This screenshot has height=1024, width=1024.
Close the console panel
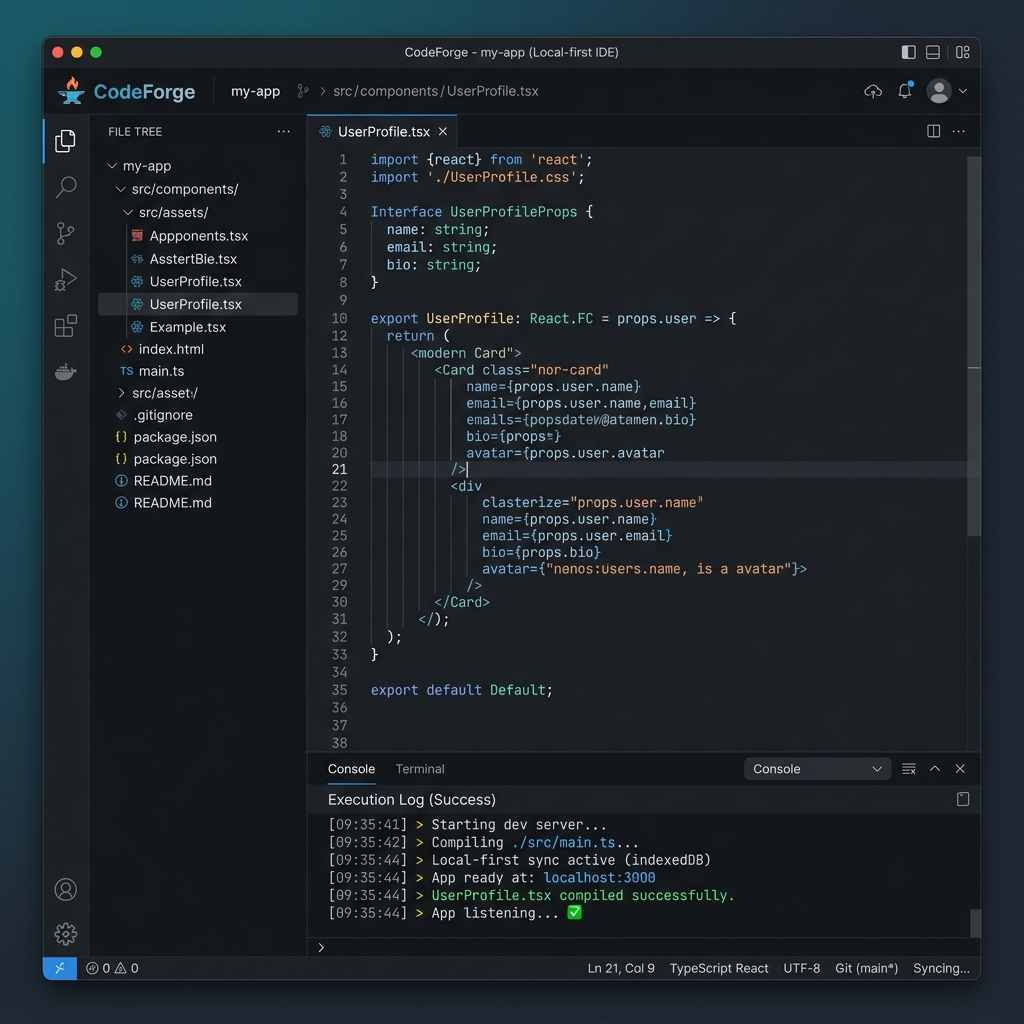click(960, 769)
